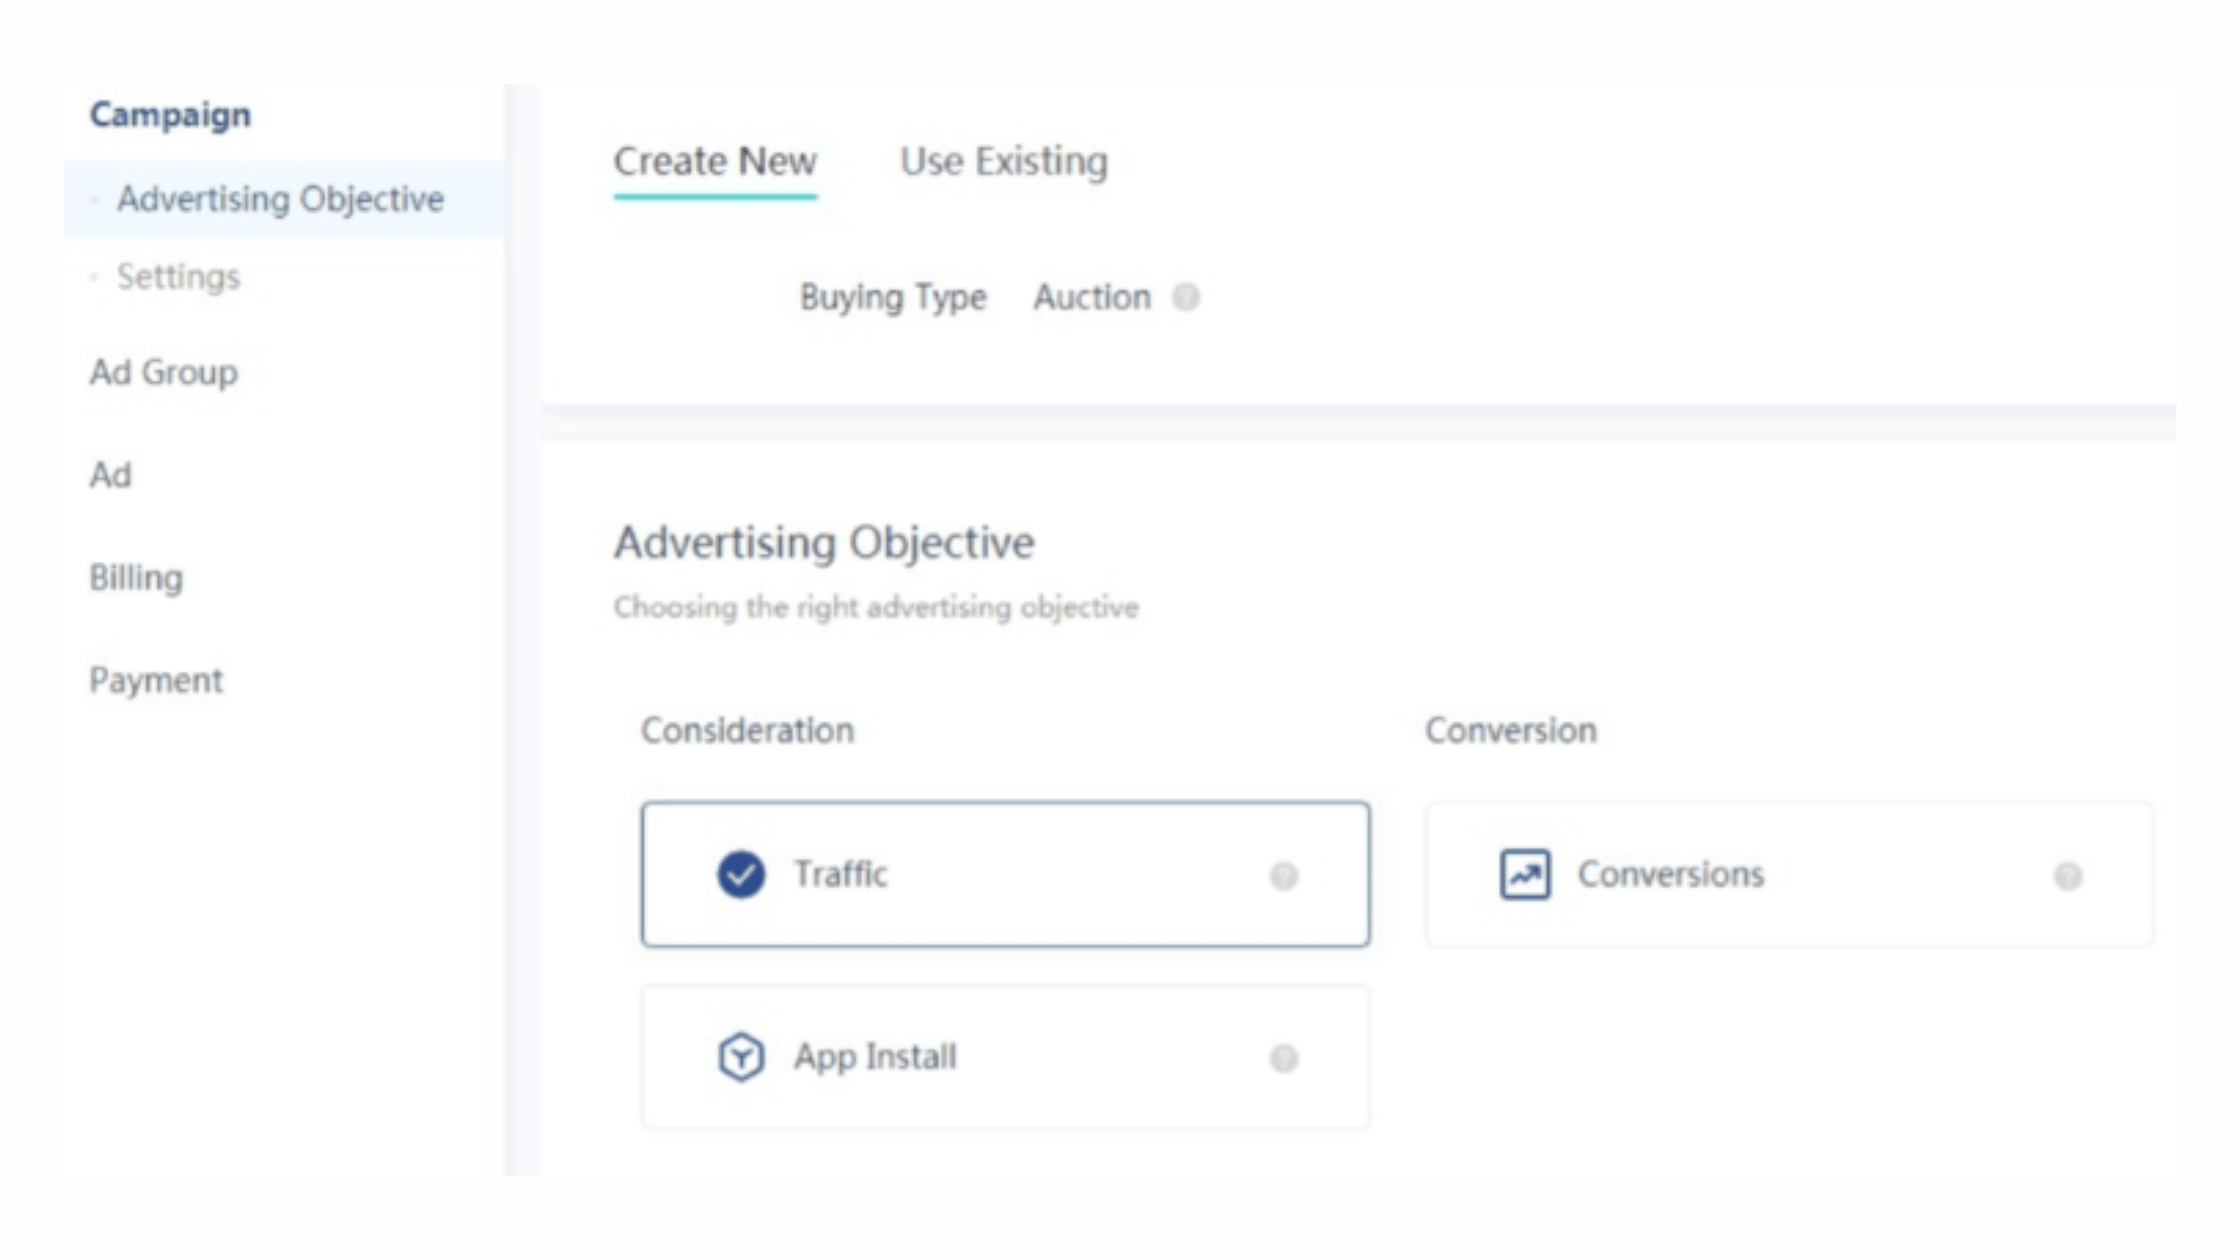Viewport: 2240px width, 1260px height.
Task: Go to the Ad section
Action: point(110,475)
